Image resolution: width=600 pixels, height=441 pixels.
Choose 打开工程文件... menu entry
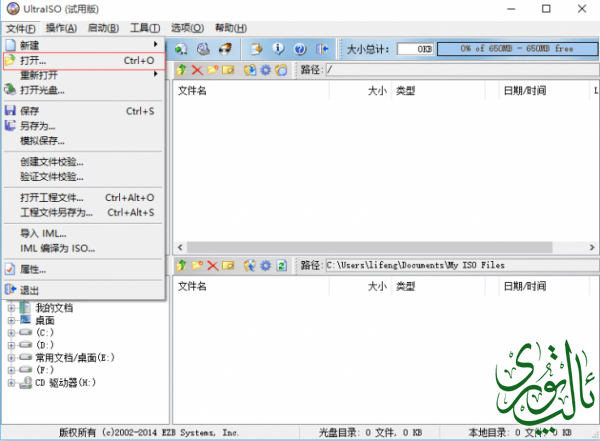coord(84,198)
